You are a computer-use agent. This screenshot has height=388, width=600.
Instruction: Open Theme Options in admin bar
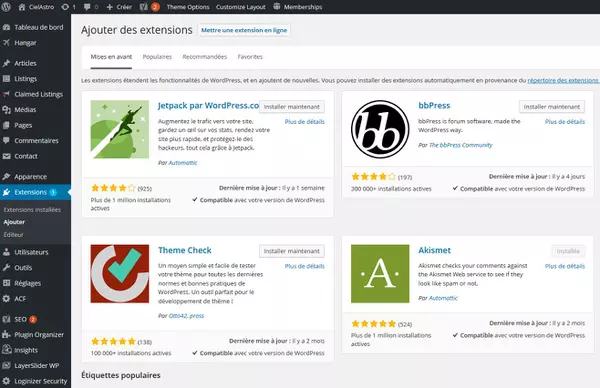click(x=188, y=7)
